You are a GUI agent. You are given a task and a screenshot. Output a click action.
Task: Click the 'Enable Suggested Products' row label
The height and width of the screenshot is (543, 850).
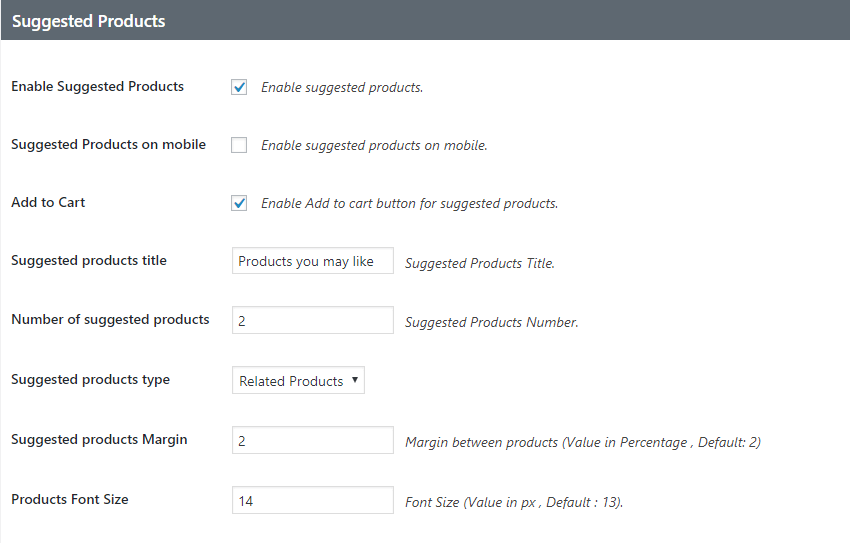[97, 86]
